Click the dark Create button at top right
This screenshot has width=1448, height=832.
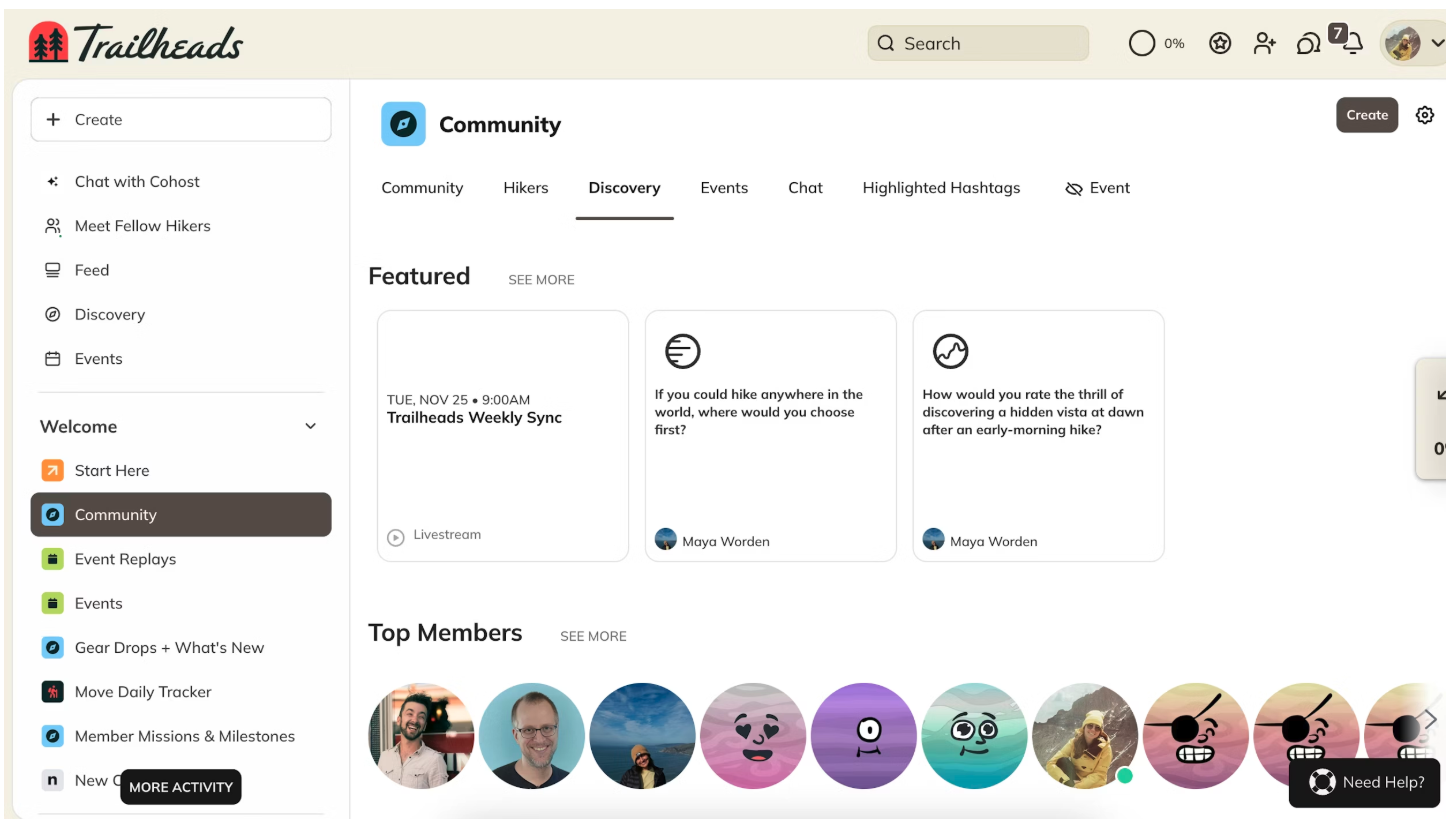[x=1367, y=115]
